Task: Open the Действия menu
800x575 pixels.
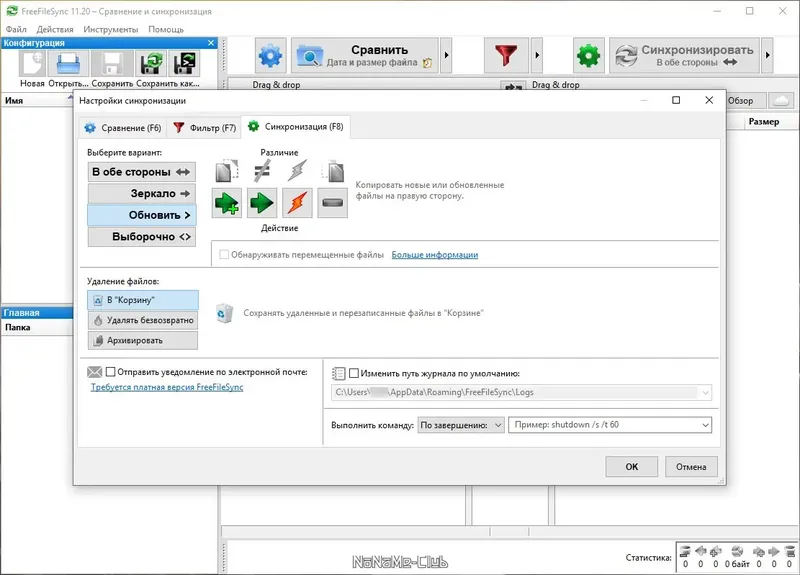Action: point(55,29)
